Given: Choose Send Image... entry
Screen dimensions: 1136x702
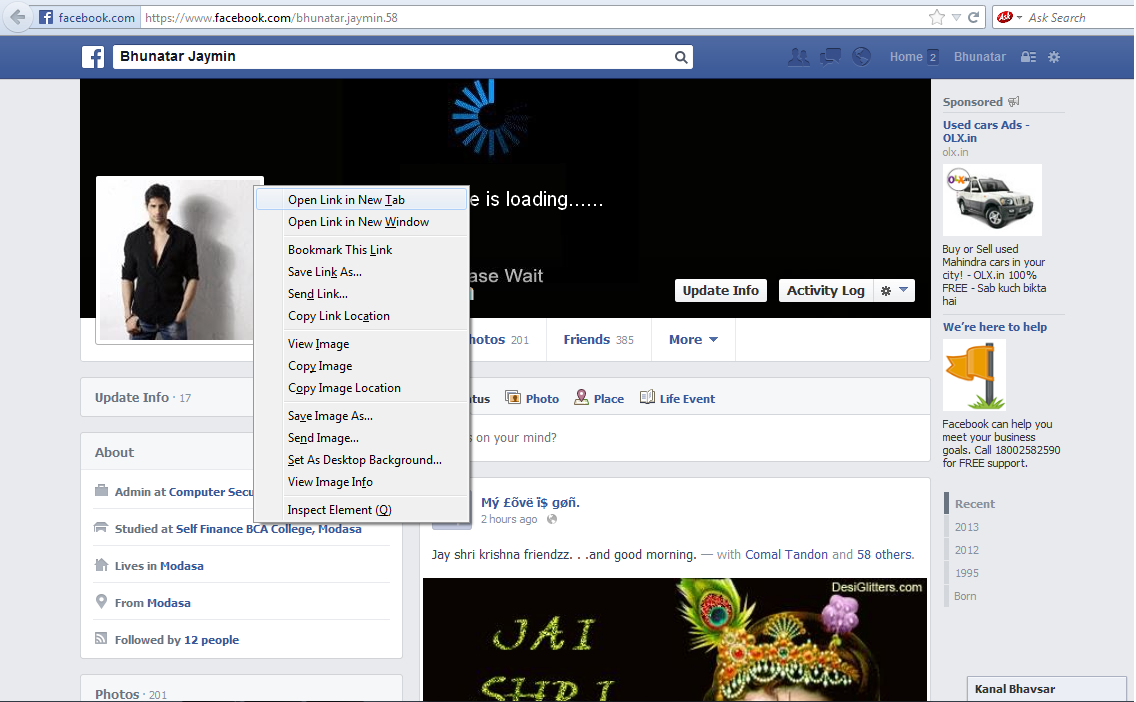Looking at the screenshot, I should (x=361, y=438).
